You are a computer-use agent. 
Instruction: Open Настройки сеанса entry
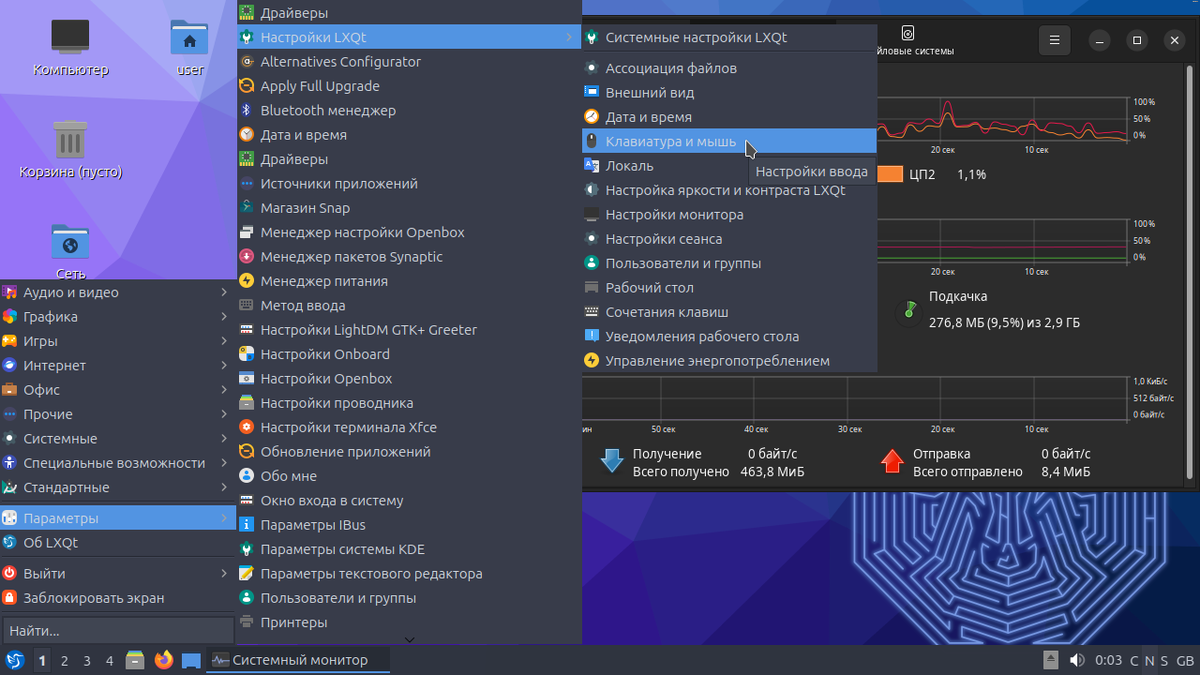coord(729,239)
